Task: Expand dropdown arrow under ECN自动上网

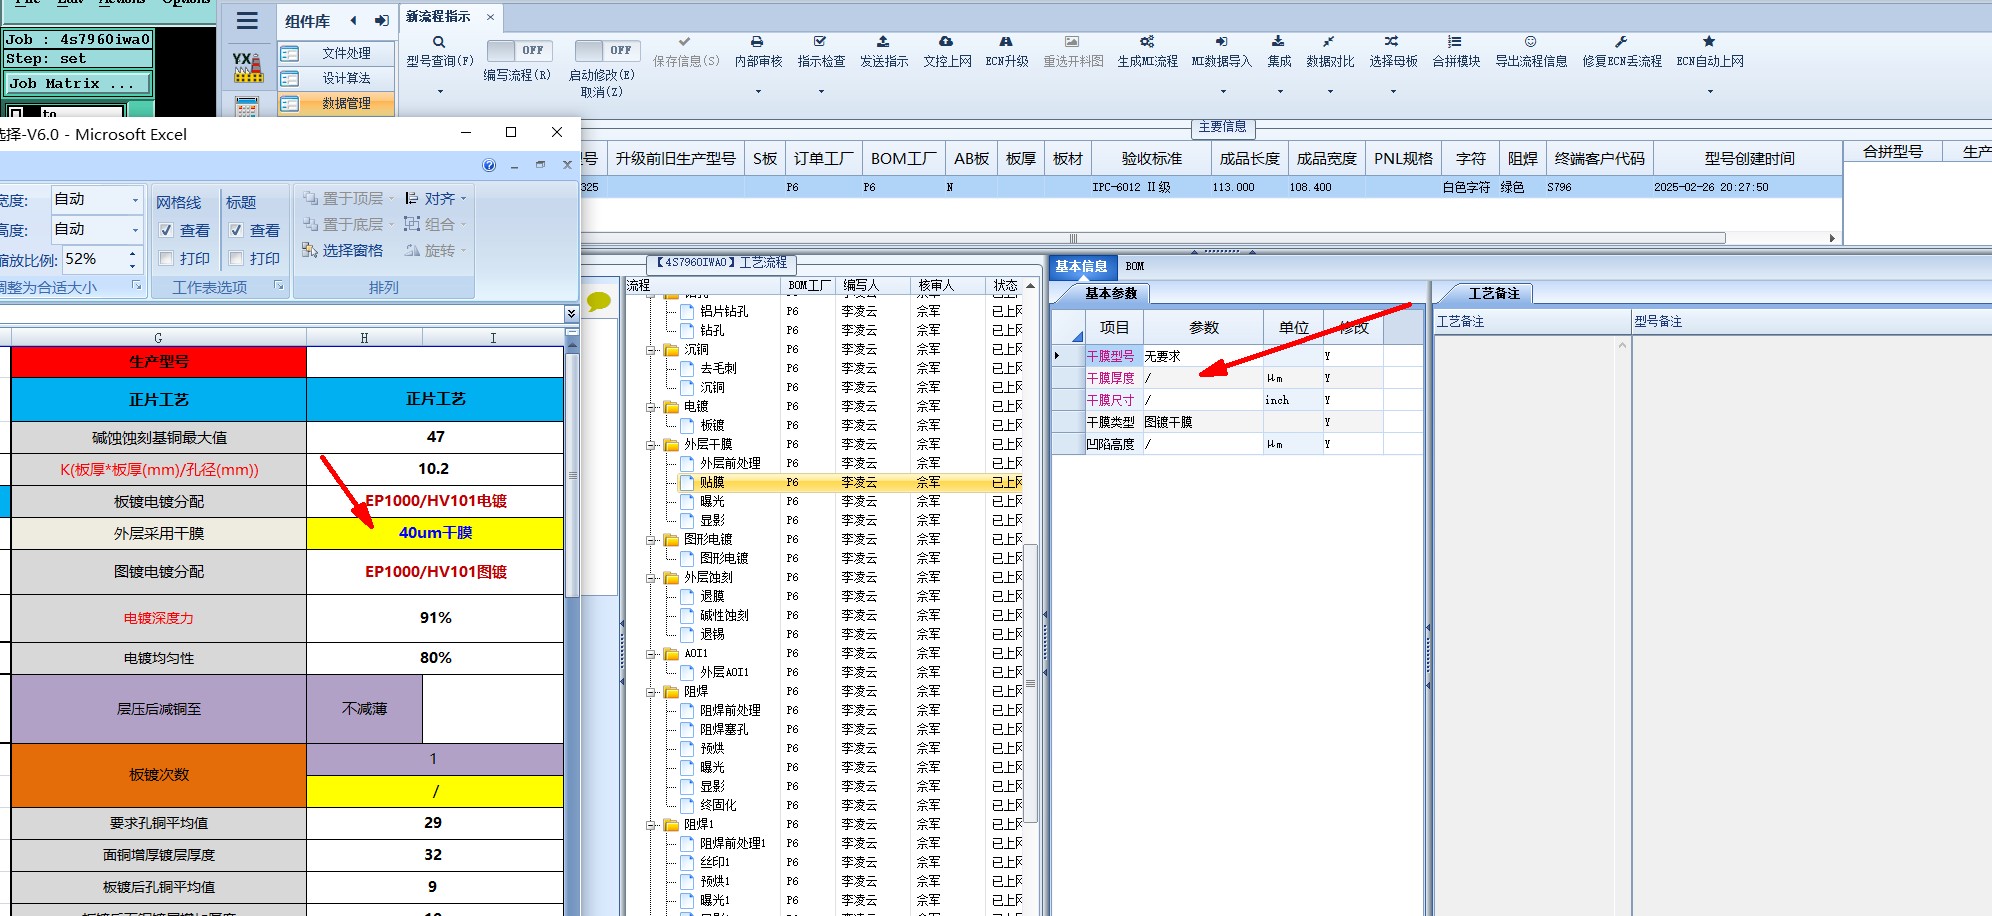Action: pyautogui.click(x=1710, y=92)
